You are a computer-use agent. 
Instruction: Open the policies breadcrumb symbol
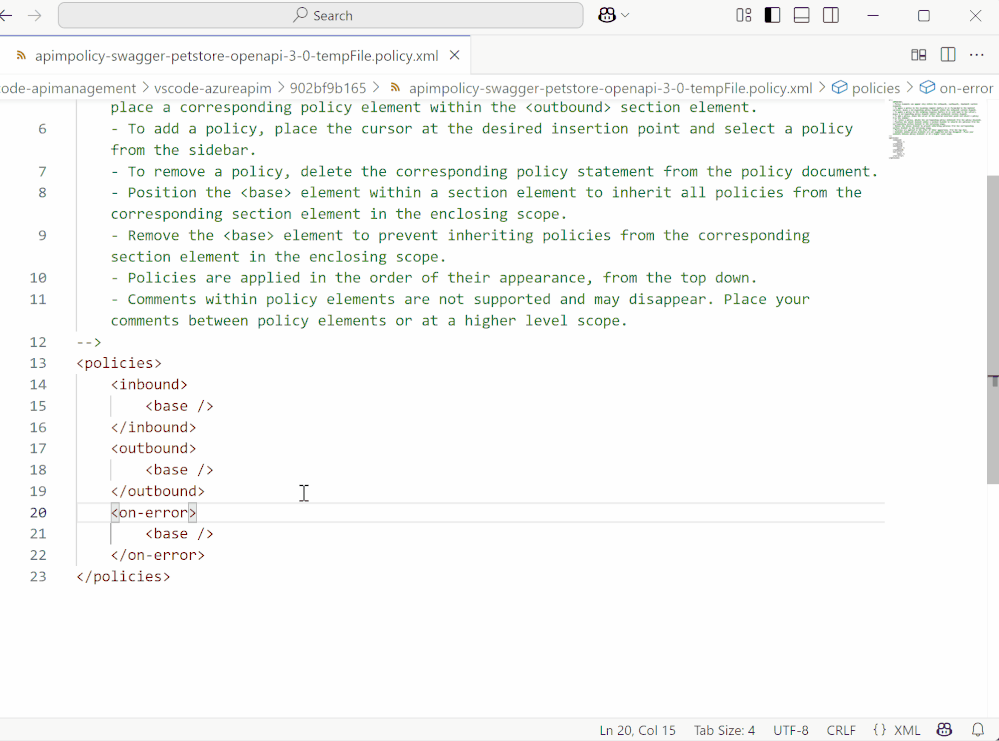click(876, 88)
